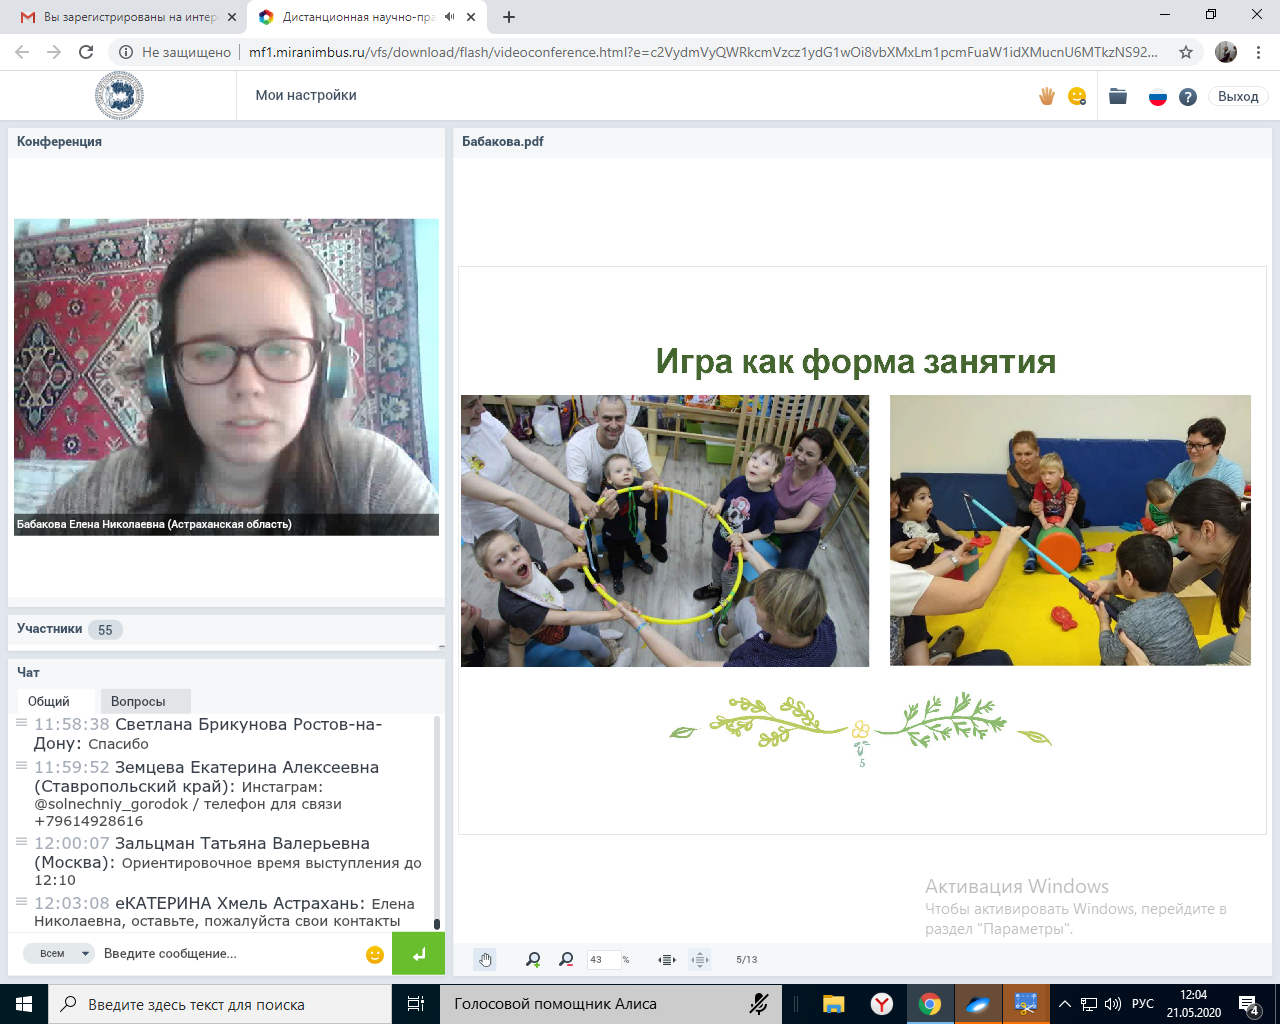Open menu for 11:59:52 chat message

pos(21,765)
